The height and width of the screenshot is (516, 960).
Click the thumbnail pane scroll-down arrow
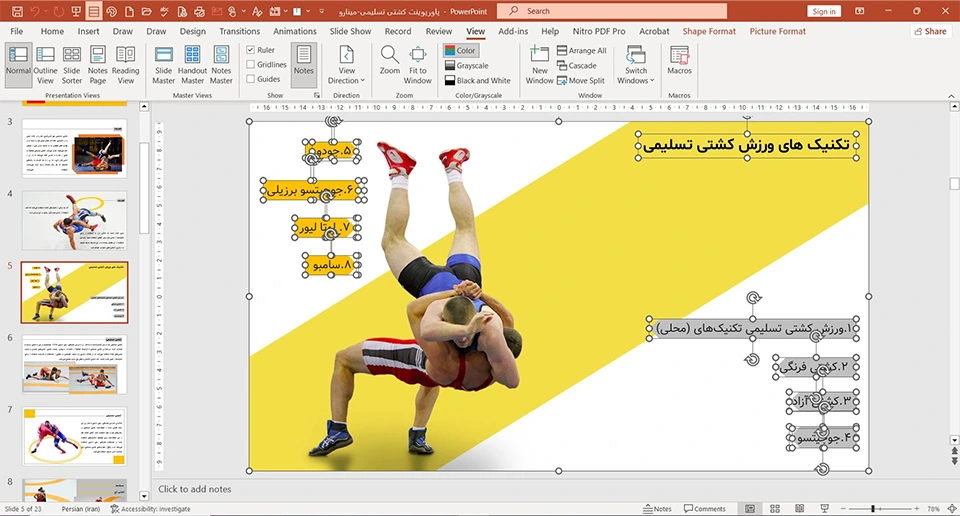pos(144,496)
